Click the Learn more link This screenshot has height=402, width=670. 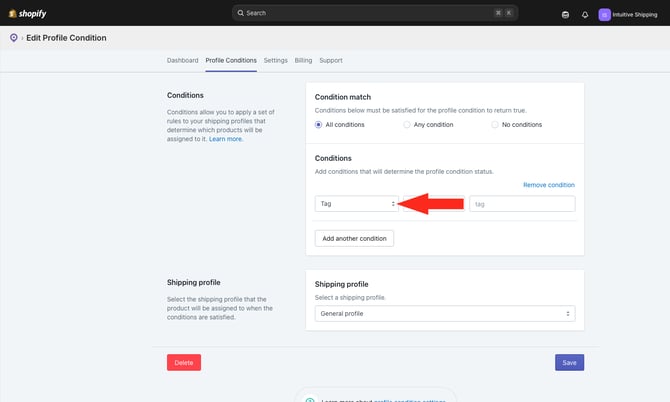click(226, 139)
